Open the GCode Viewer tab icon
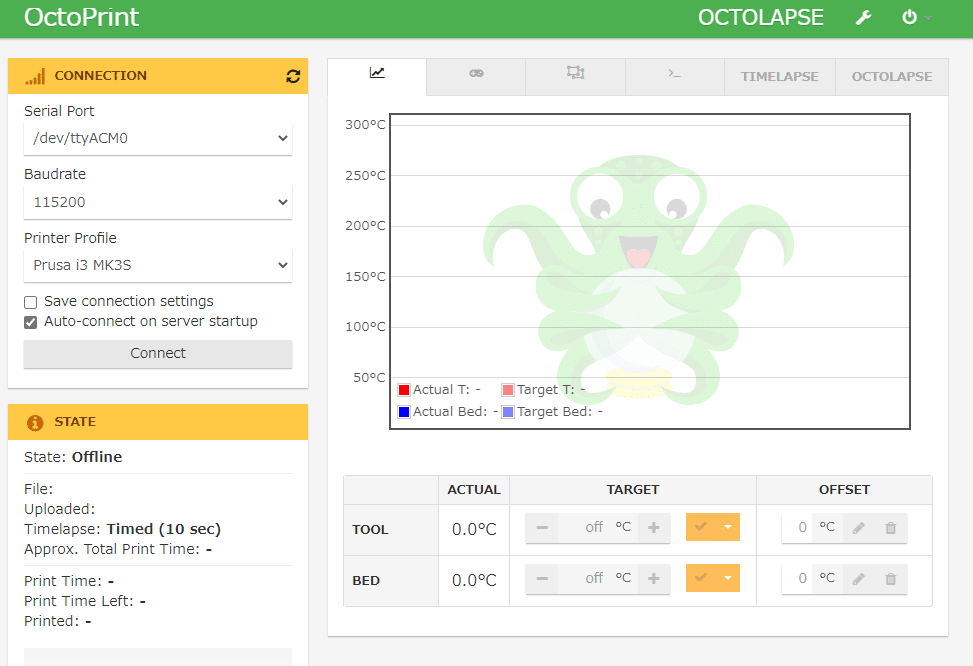973x666 pixels. pos(575,73)
